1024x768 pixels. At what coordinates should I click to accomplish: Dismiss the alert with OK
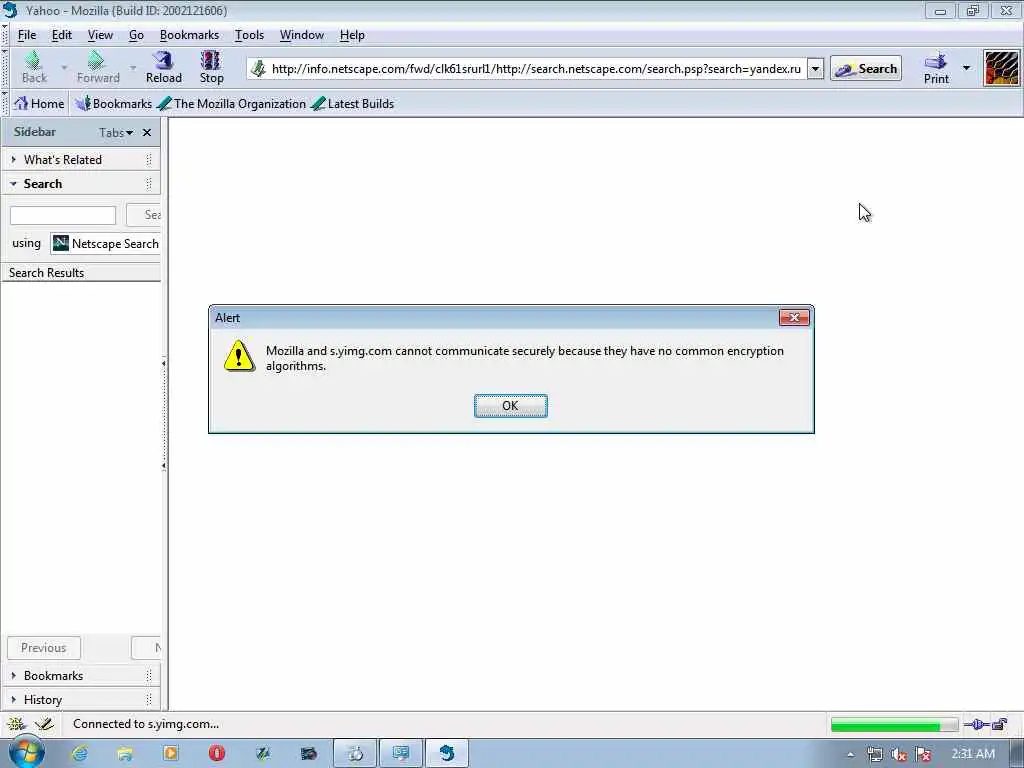(511, 406)
